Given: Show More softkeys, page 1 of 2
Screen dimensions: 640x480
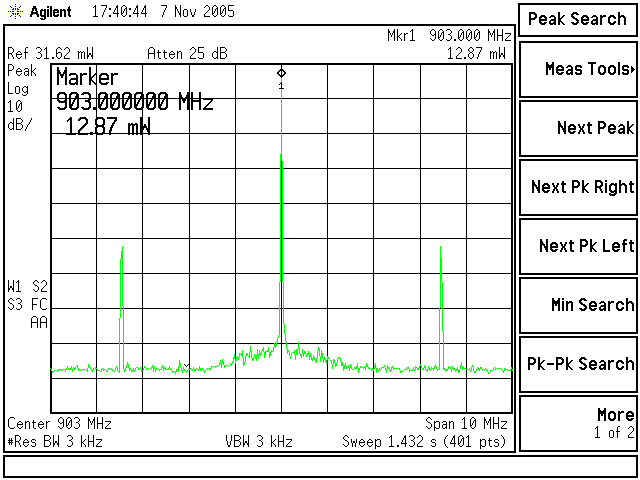Looking at the screenshot, I should (x=578, y=423).
